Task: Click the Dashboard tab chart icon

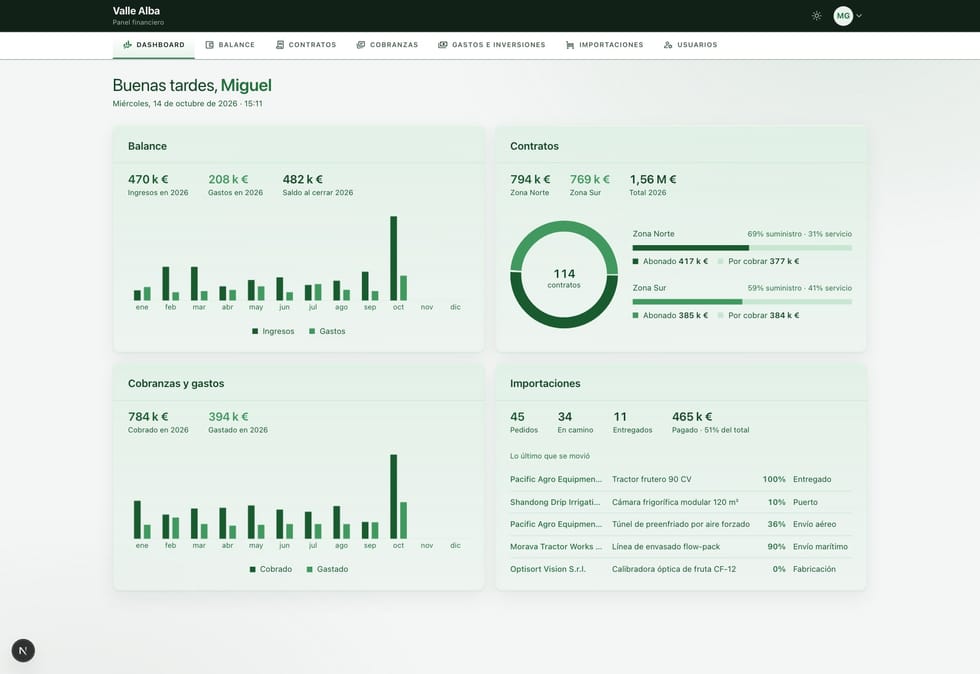Action: click(128, 44)
